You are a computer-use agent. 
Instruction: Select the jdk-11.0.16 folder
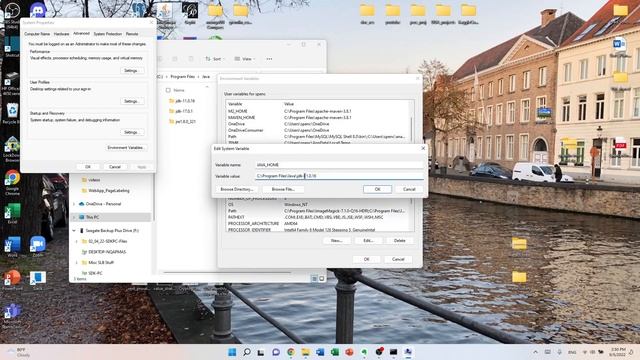182,100
